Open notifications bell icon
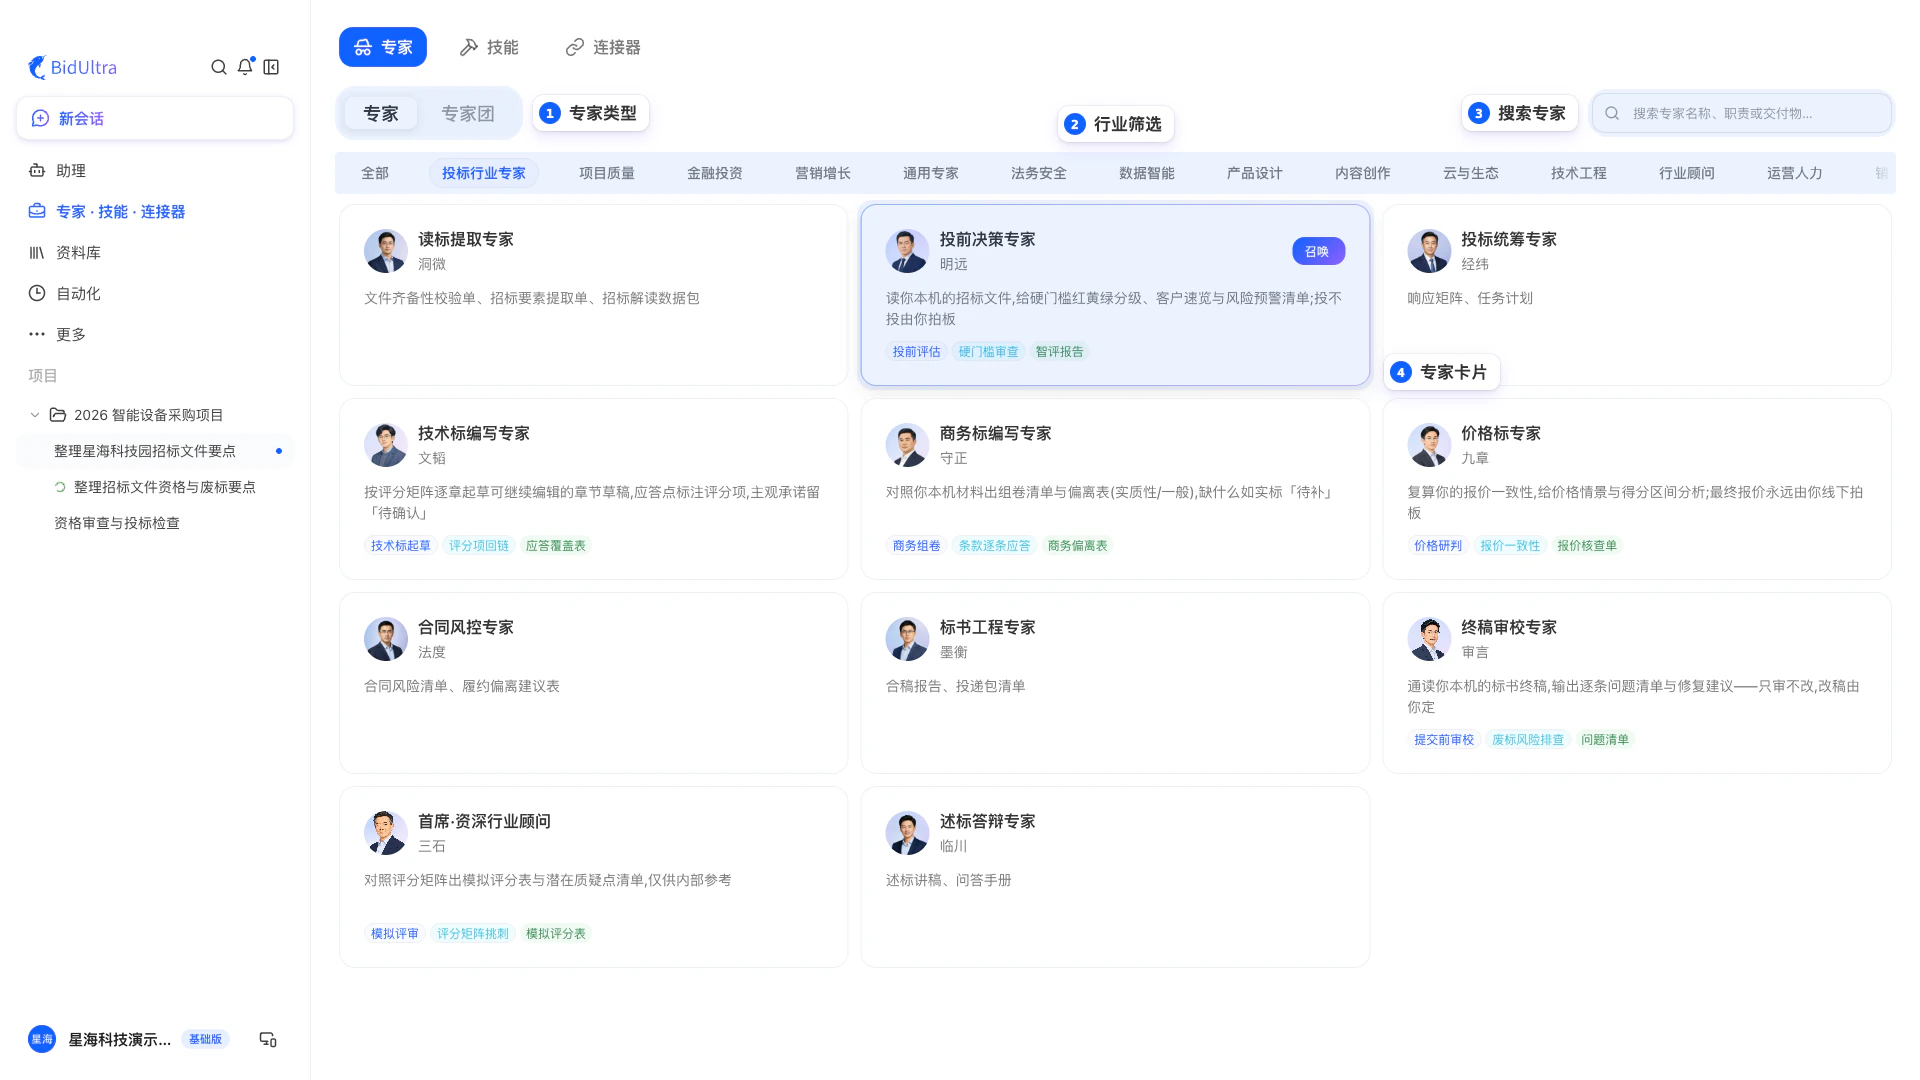Viewport: 1920px width, 1080px height. (x=245, y=67)
